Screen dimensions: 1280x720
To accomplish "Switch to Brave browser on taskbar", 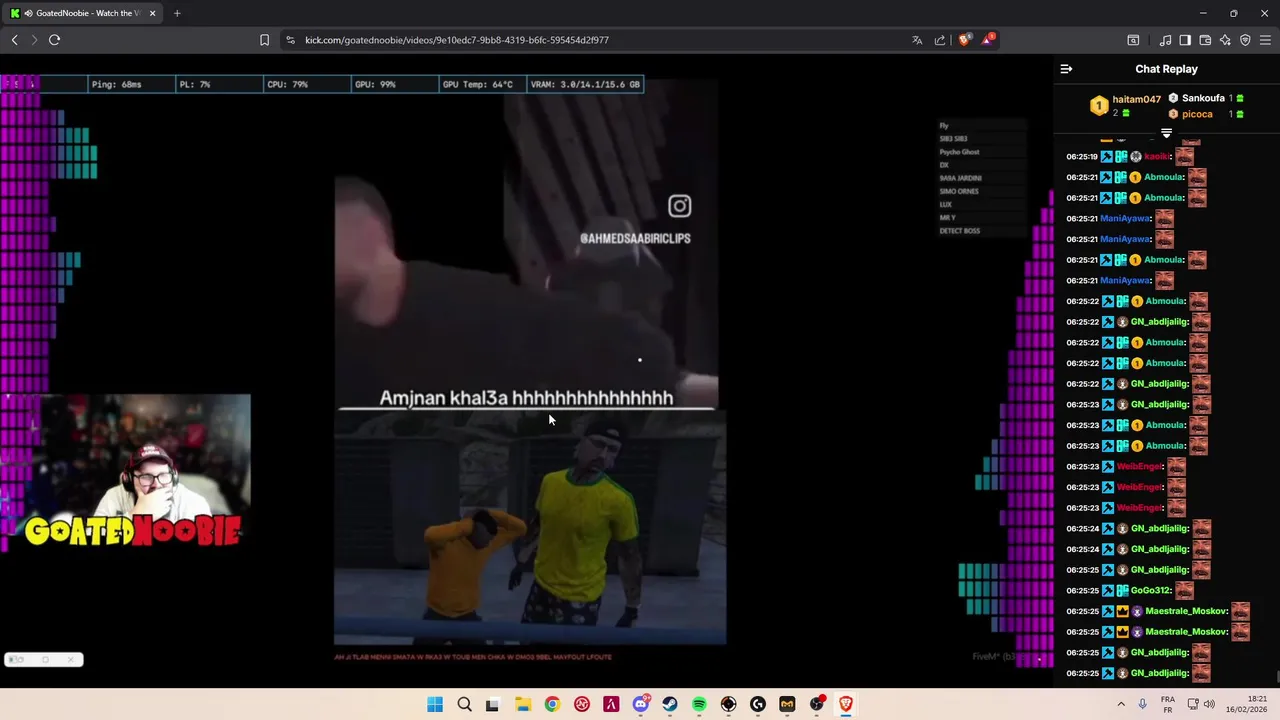I will [x=846, y=705].
